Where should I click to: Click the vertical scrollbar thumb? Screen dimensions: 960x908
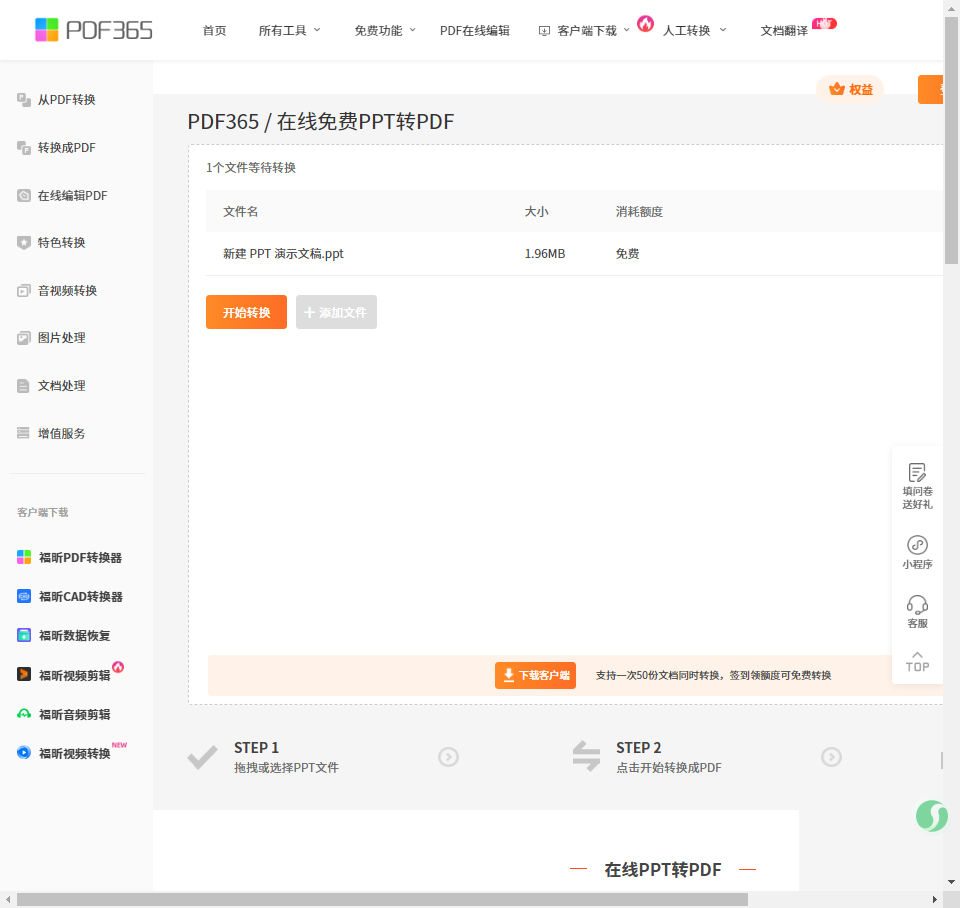tap(951, 141)
